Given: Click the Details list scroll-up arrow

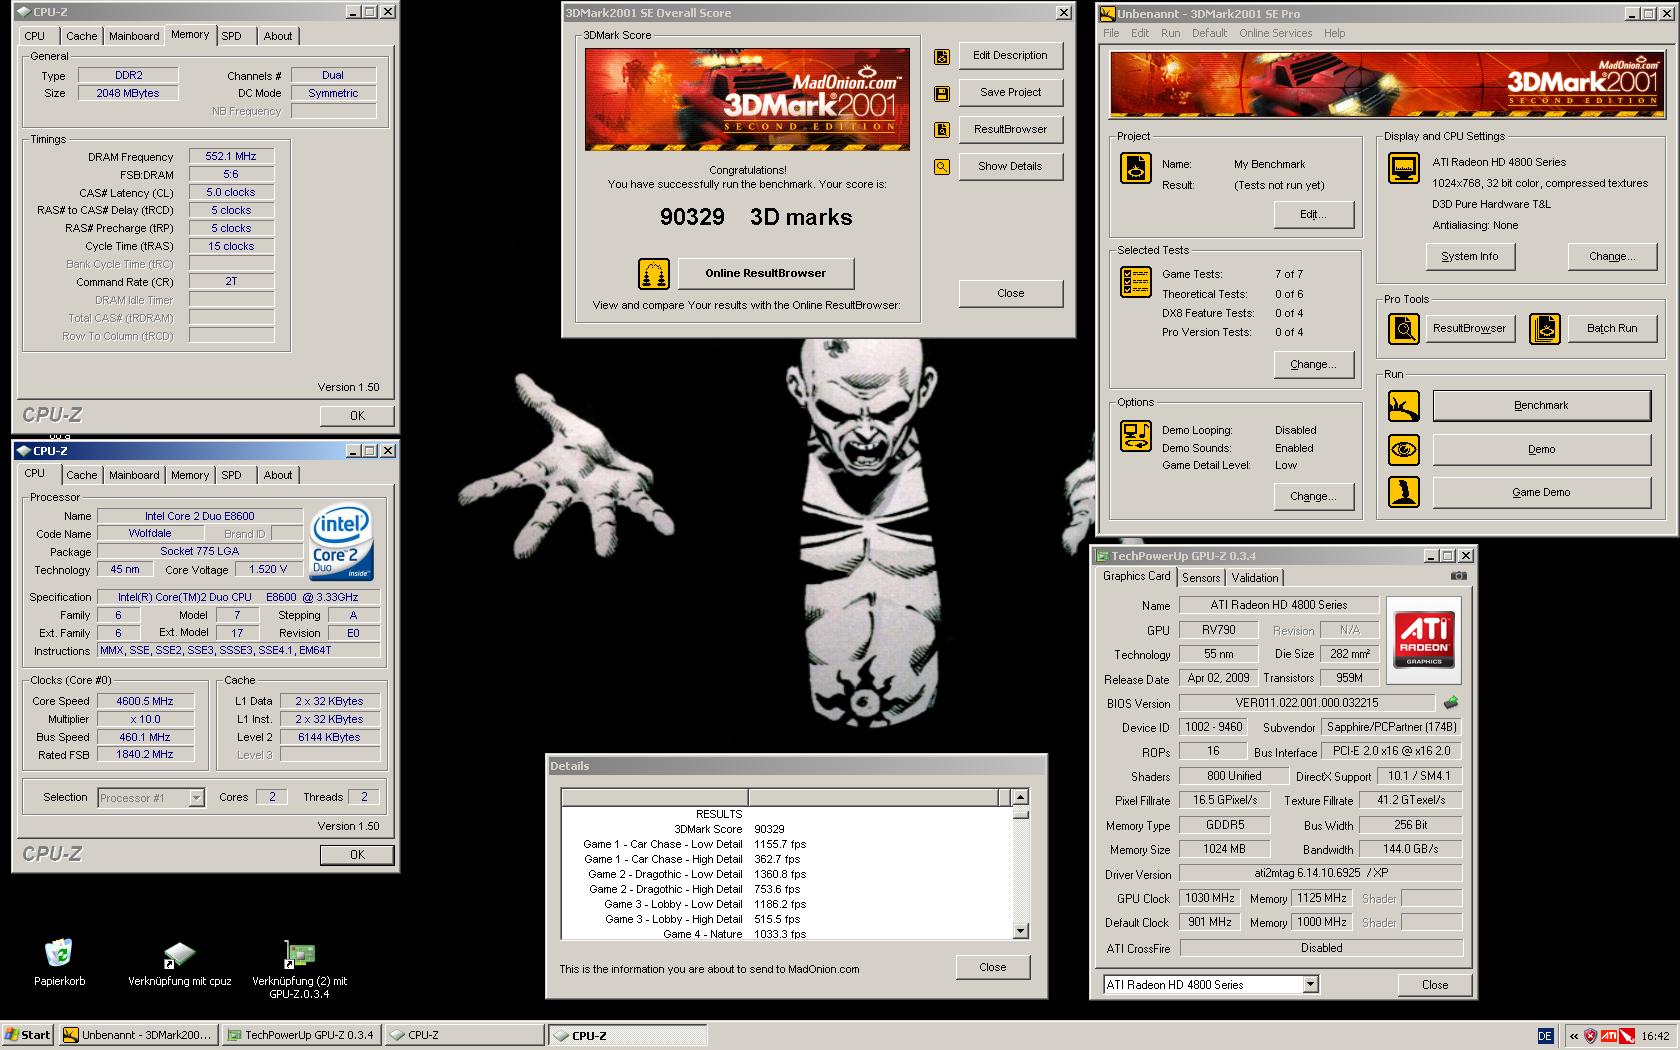Looking at the screenshot, I should (x=1020, y=797).
